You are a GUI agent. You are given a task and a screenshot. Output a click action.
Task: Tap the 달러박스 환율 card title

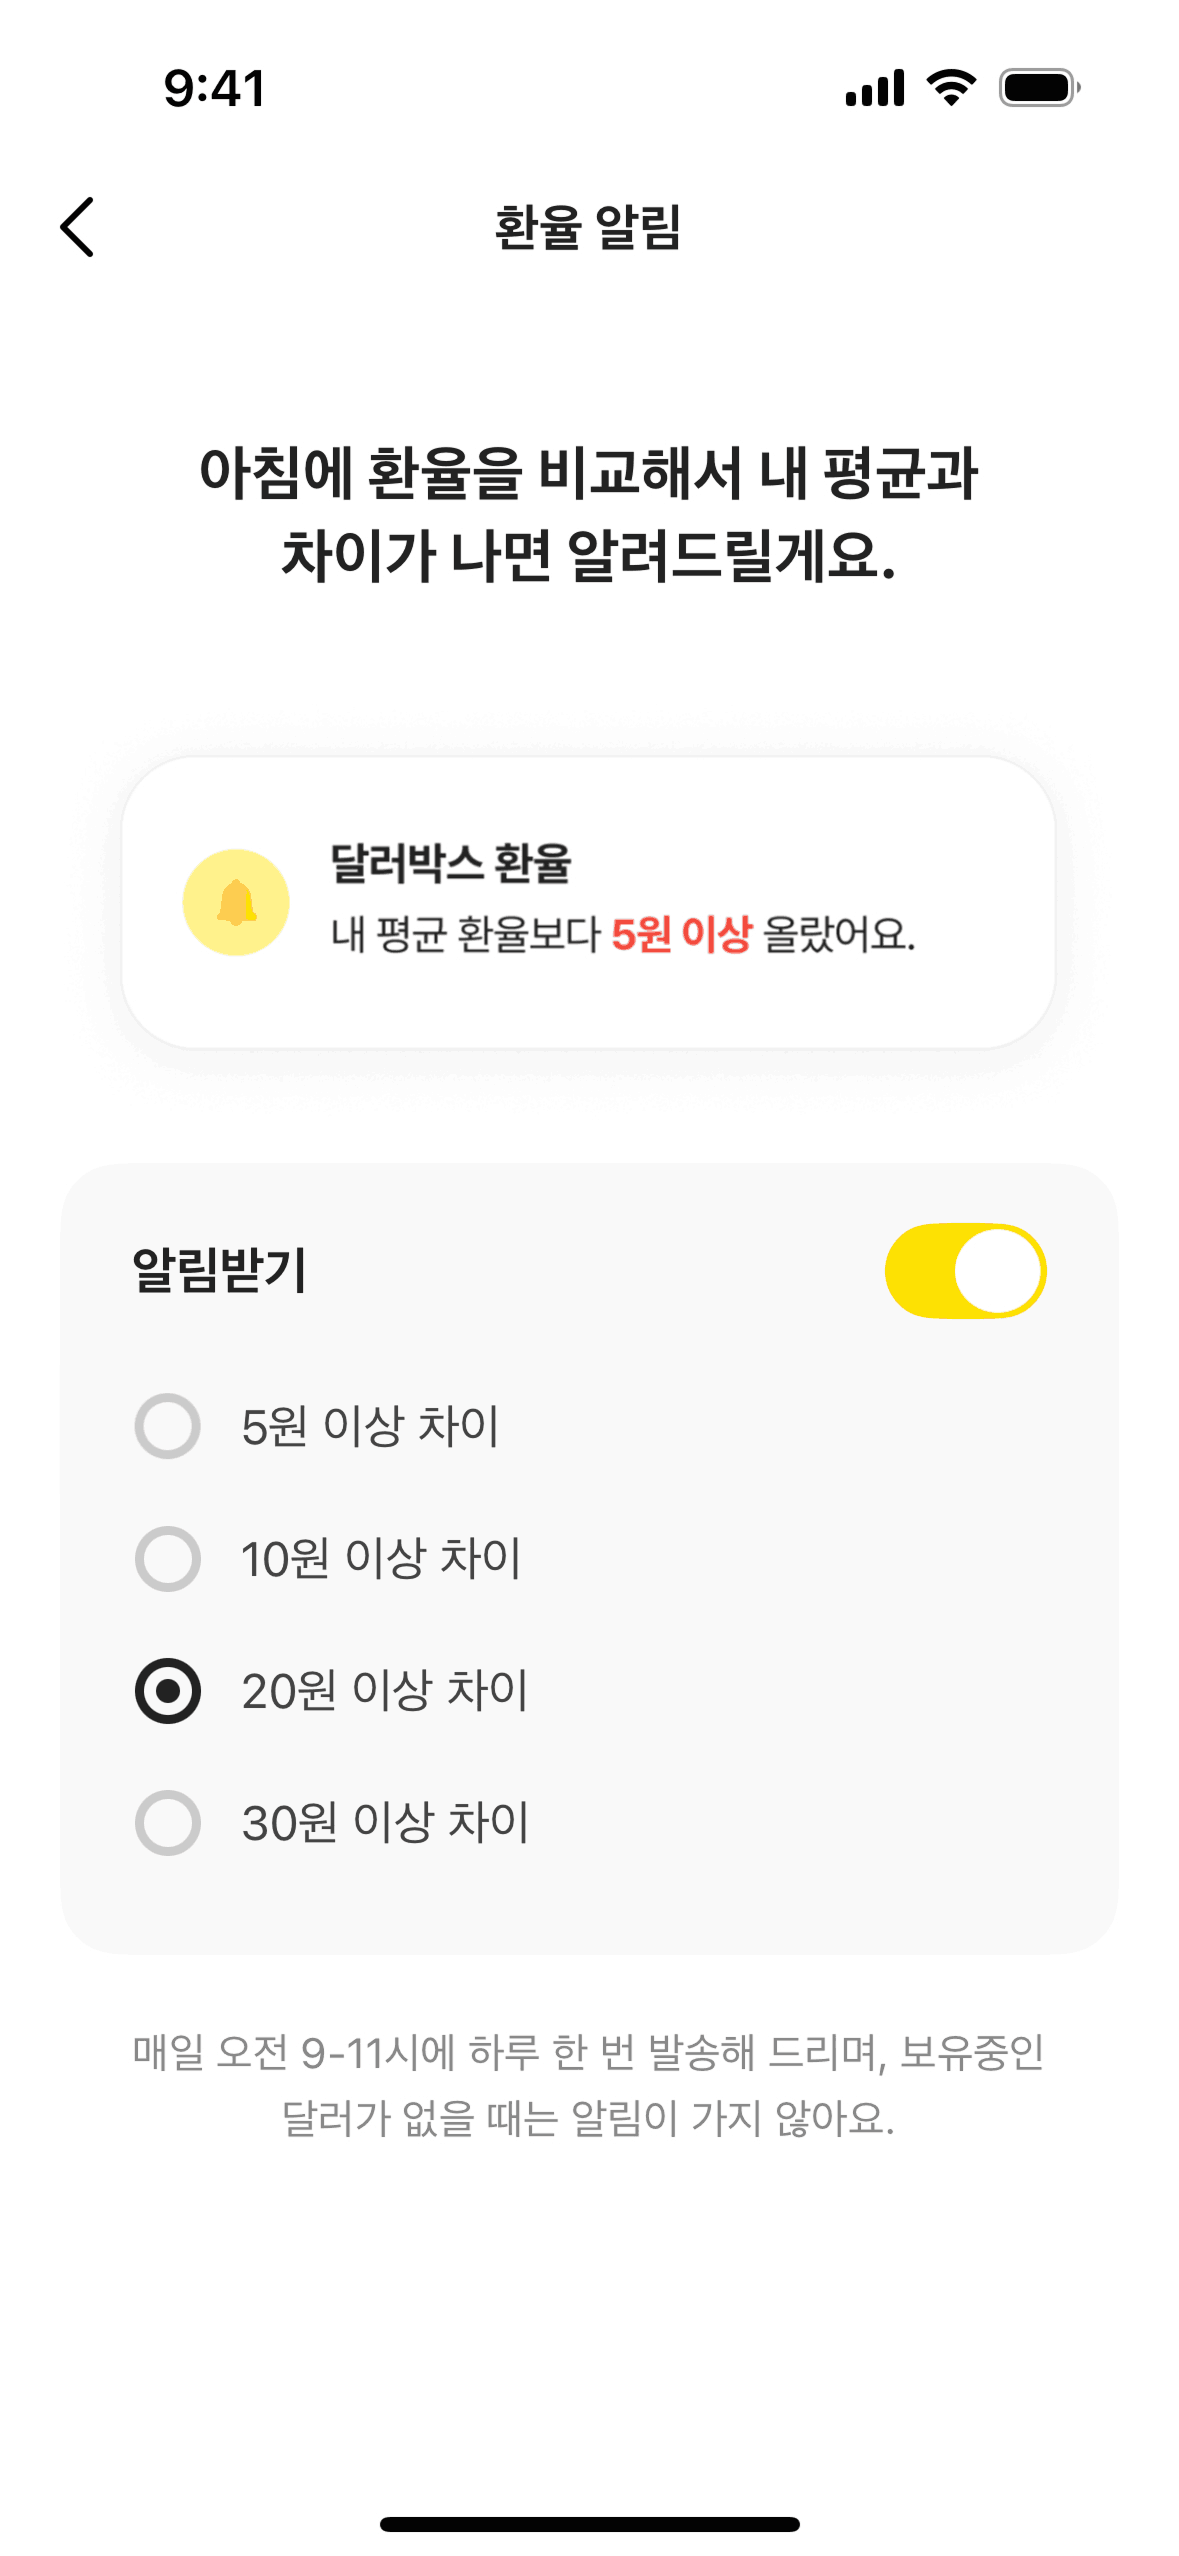tap(450, 862)
